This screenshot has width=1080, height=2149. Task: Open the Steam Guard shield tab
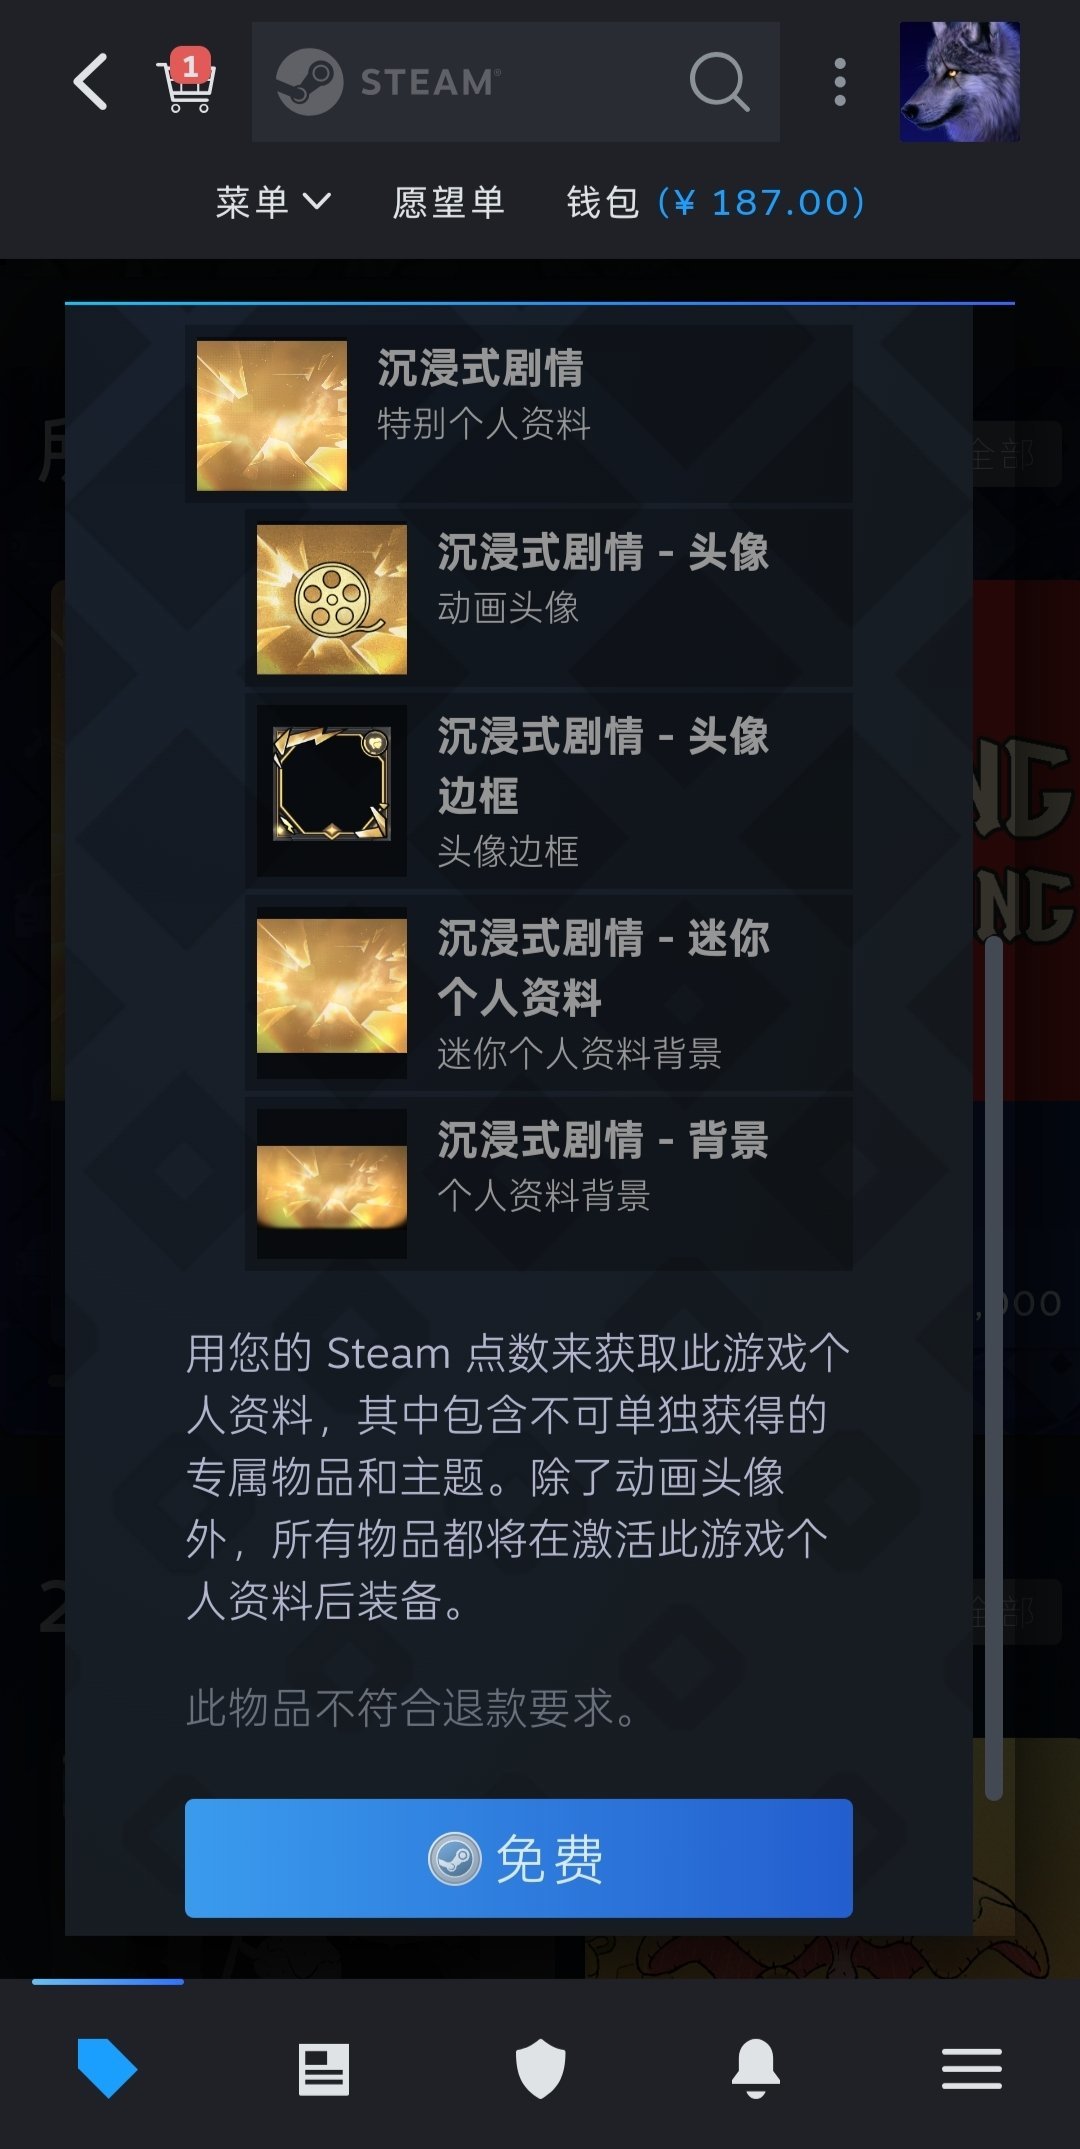[x=540, y=2069]
